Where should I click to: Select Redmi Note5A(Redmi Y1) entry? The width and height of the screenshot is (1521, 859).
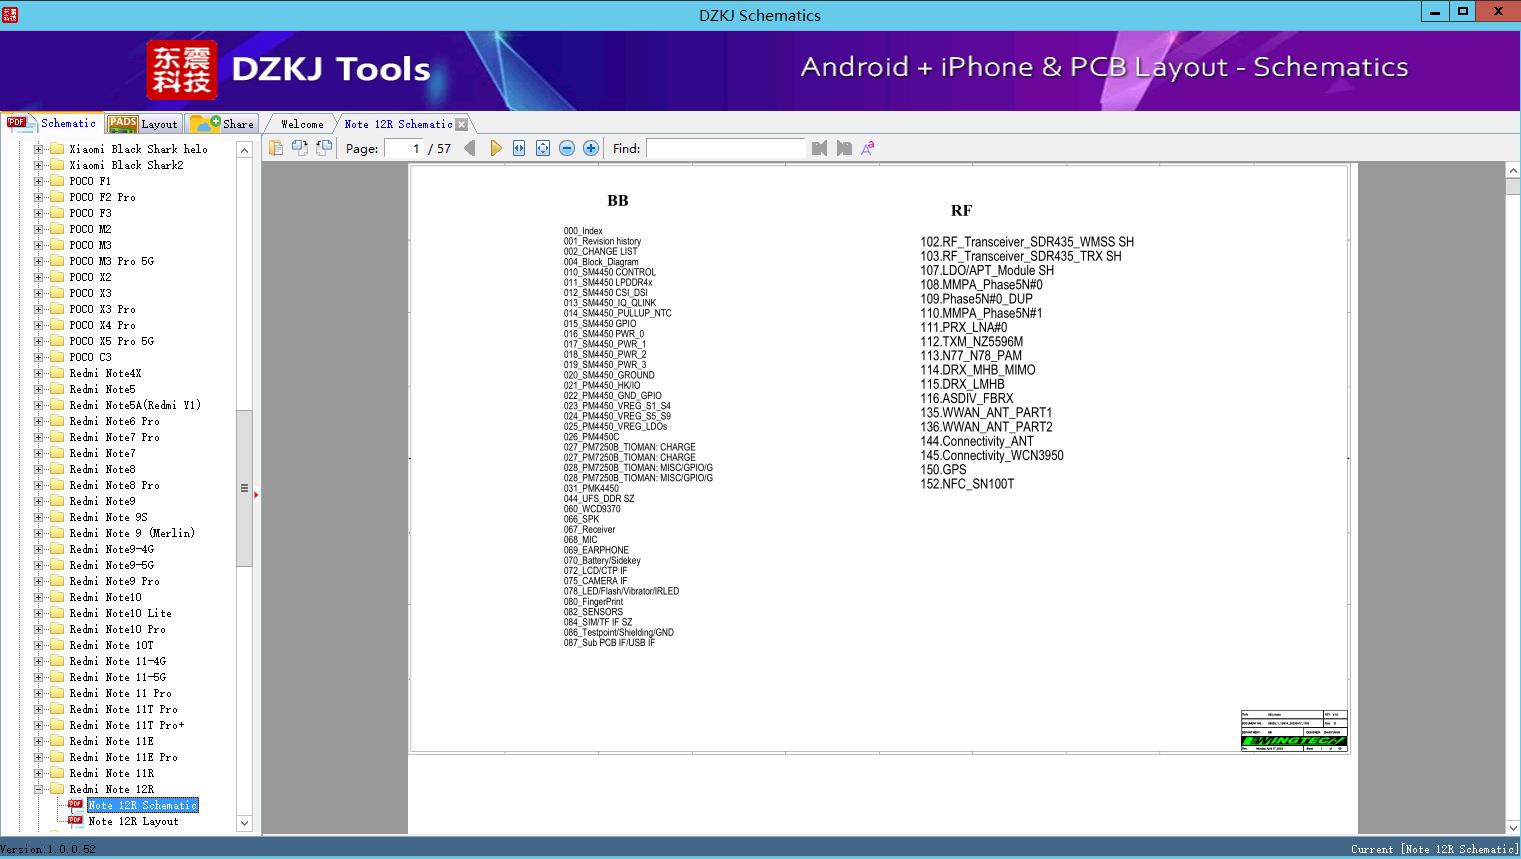[135, 405]
